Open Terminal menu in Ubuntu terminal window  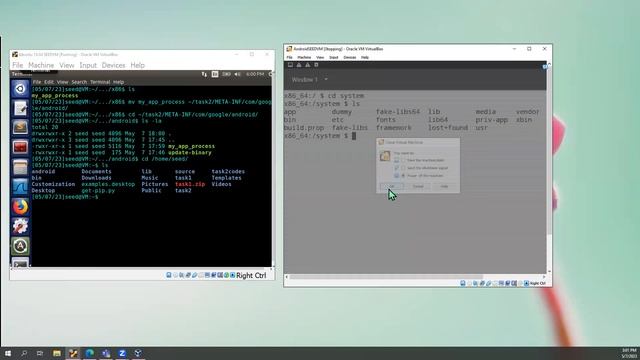point(100,82)
